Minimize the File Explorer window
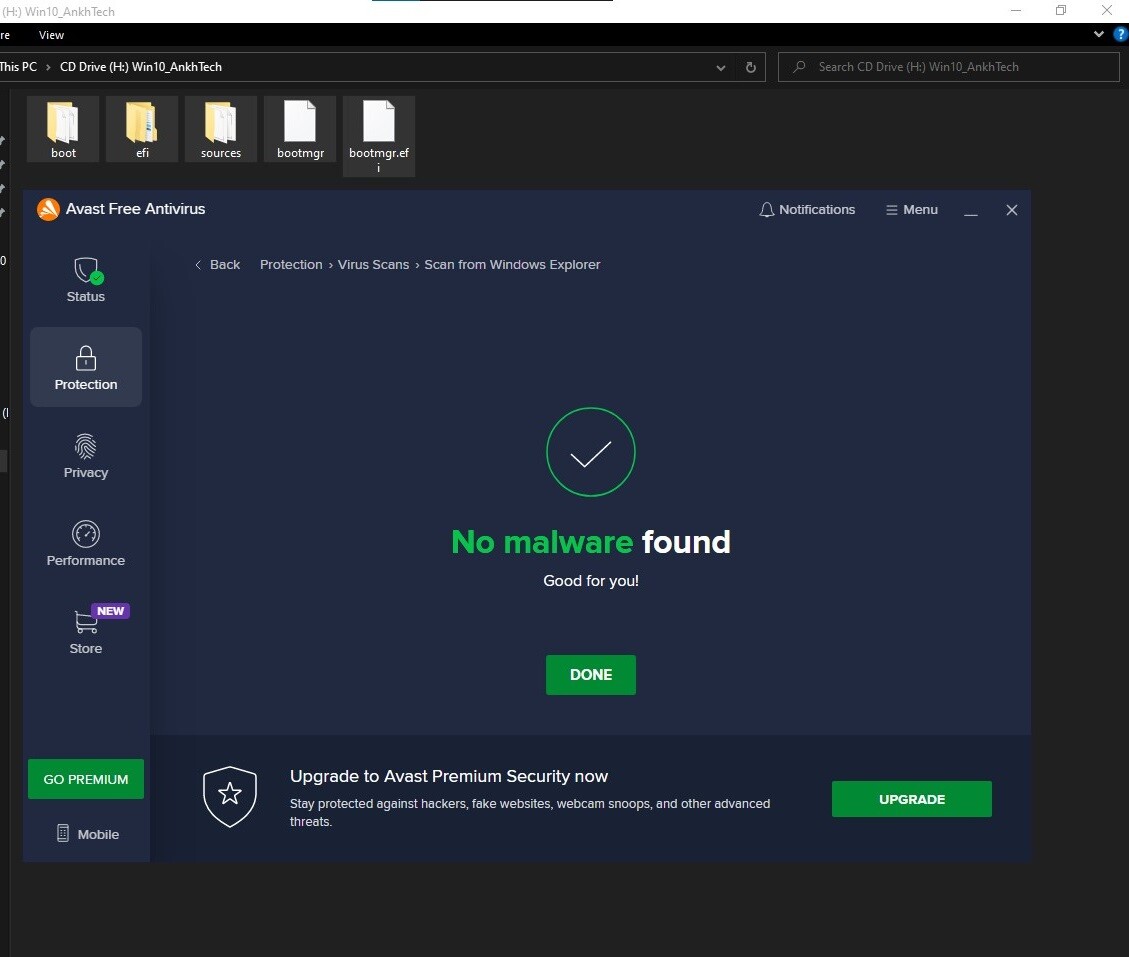 1015,10
